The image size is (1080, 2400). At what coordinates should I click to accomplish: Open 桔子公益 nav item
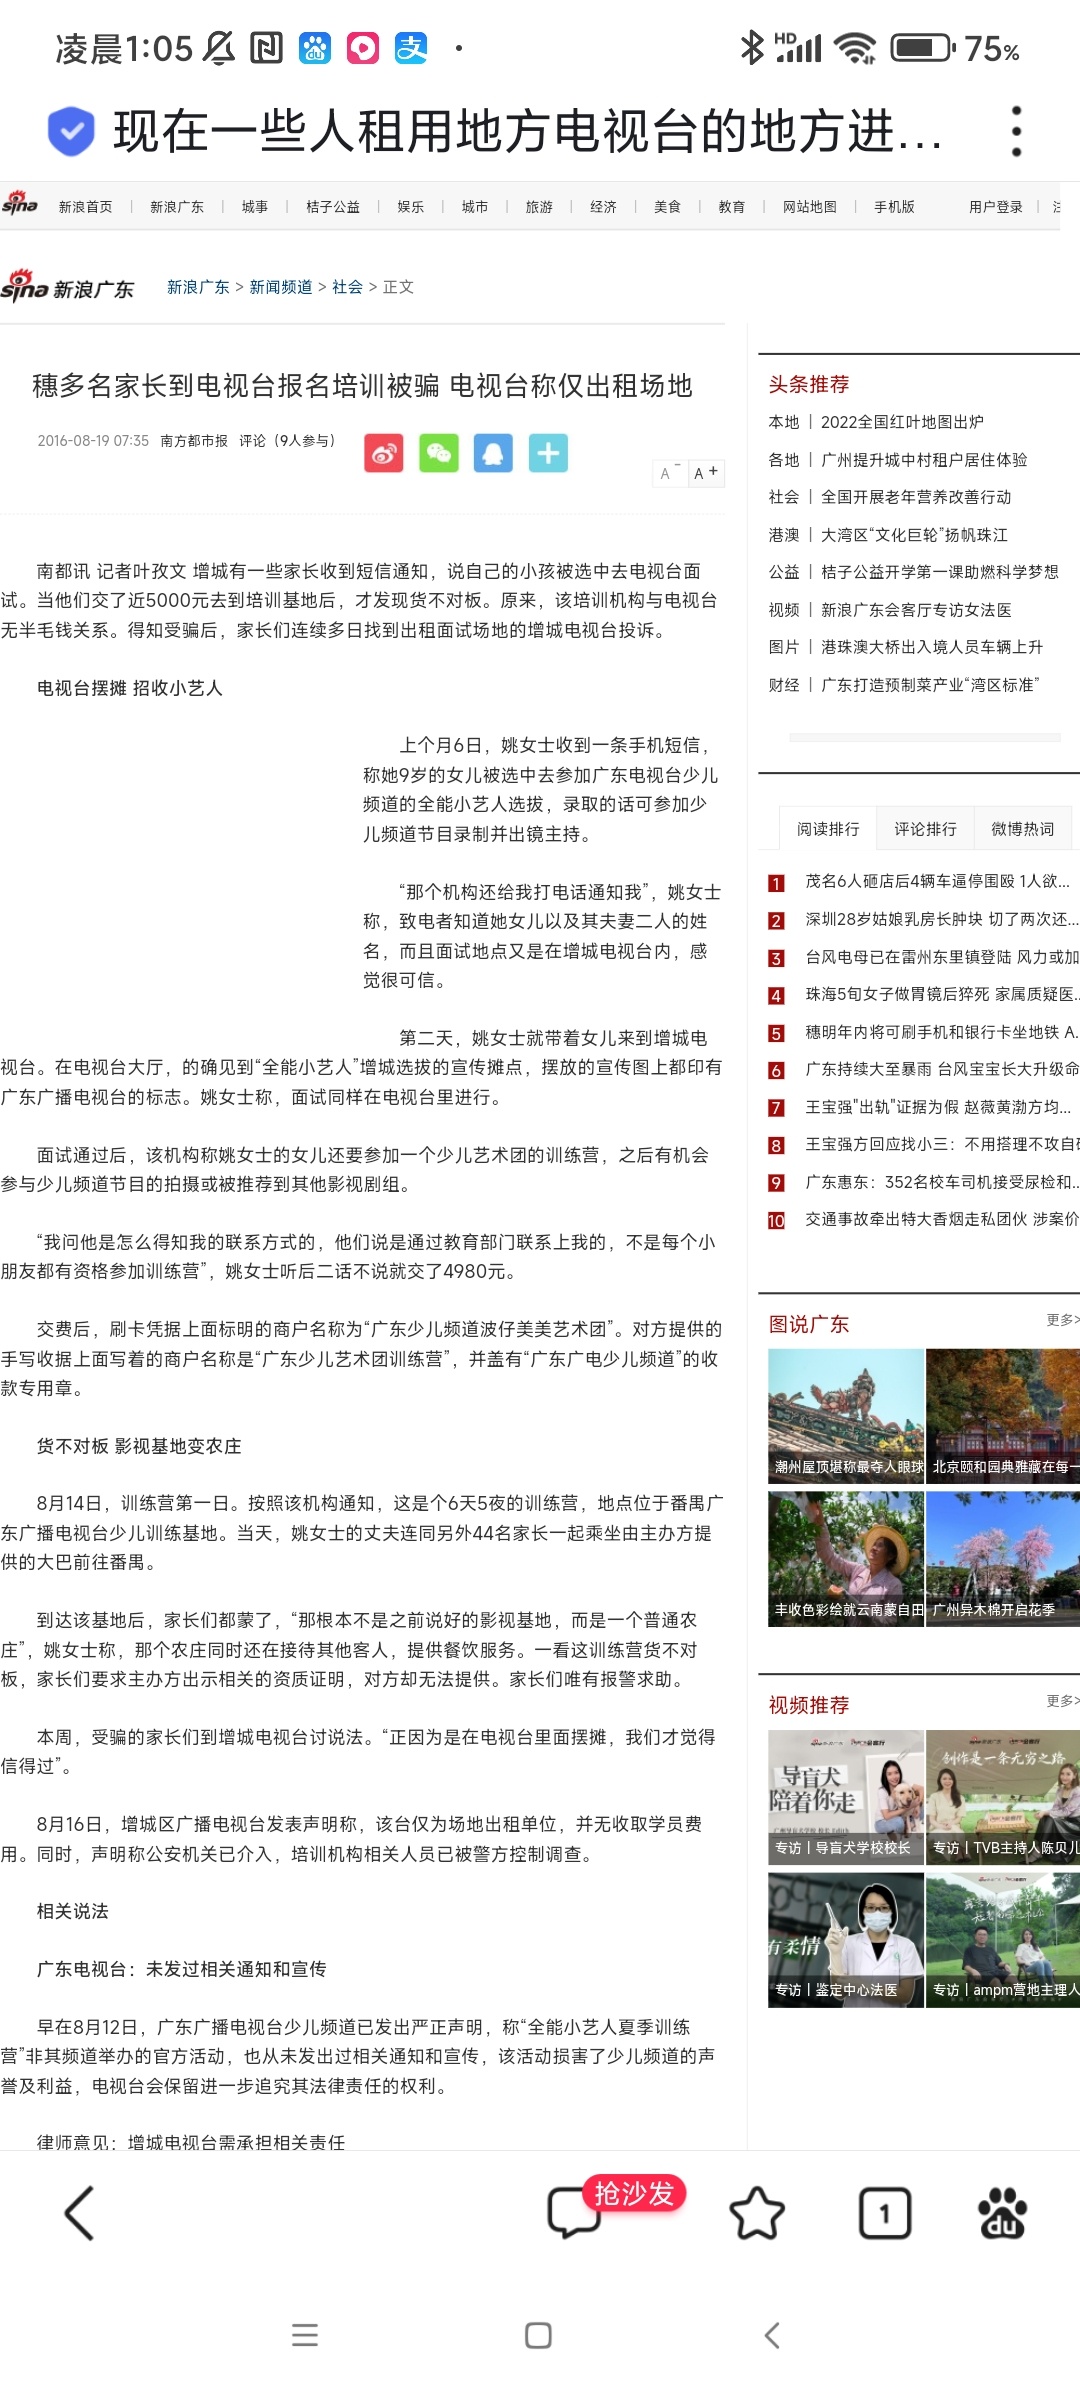tap(333, 207)
